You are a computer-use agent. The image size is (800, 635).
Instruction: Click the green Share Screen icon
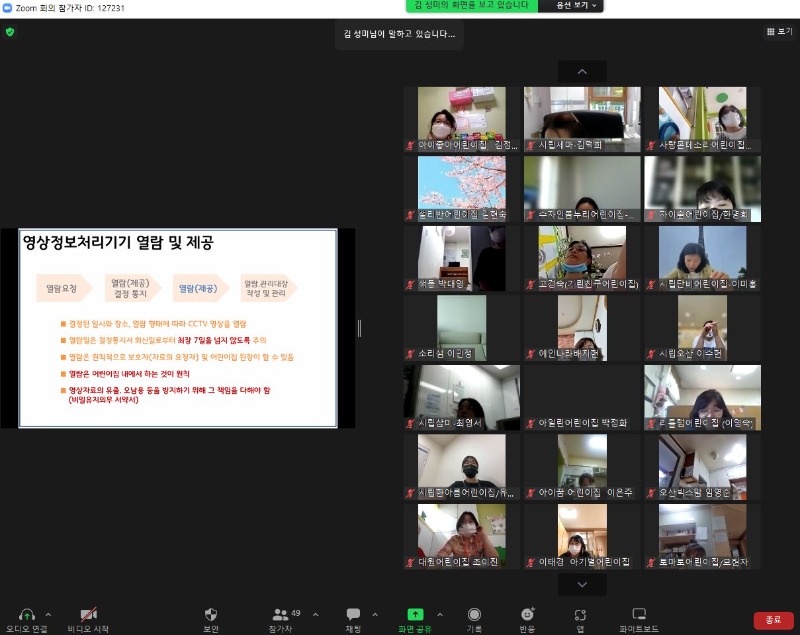click(x=416, y=615)
